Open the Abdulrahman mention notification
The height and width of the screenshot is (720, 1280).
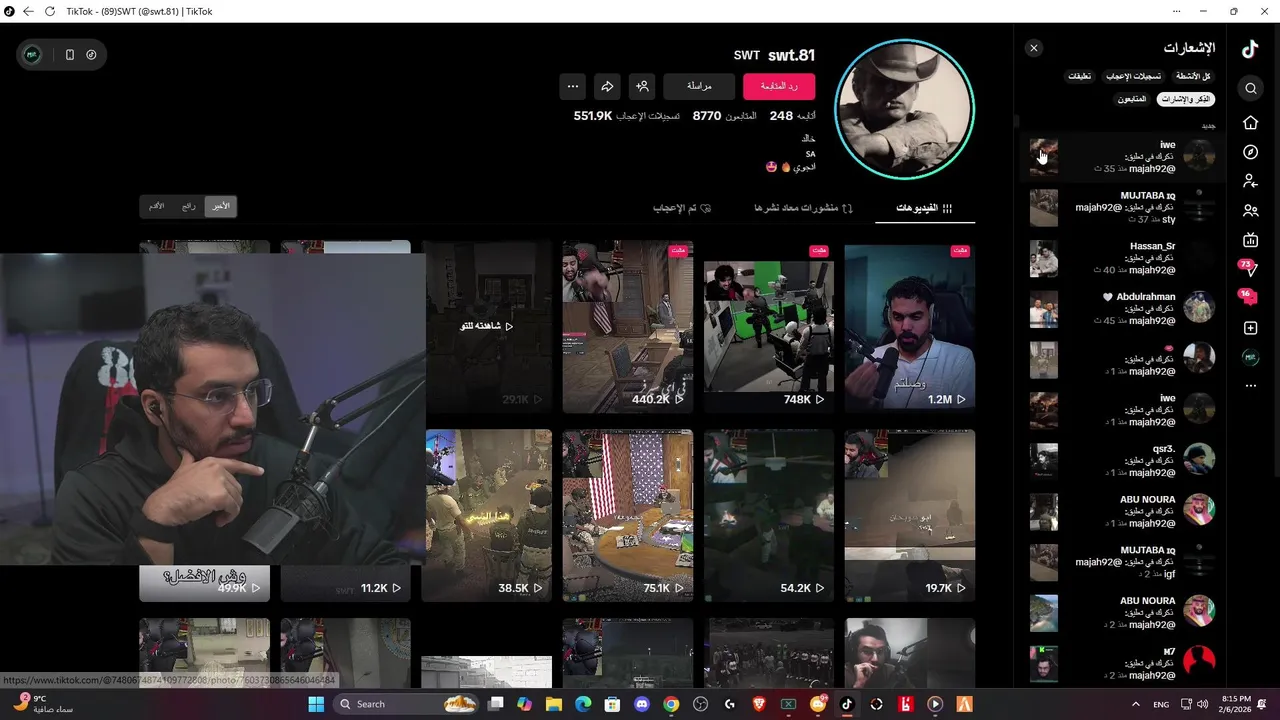1122,309
